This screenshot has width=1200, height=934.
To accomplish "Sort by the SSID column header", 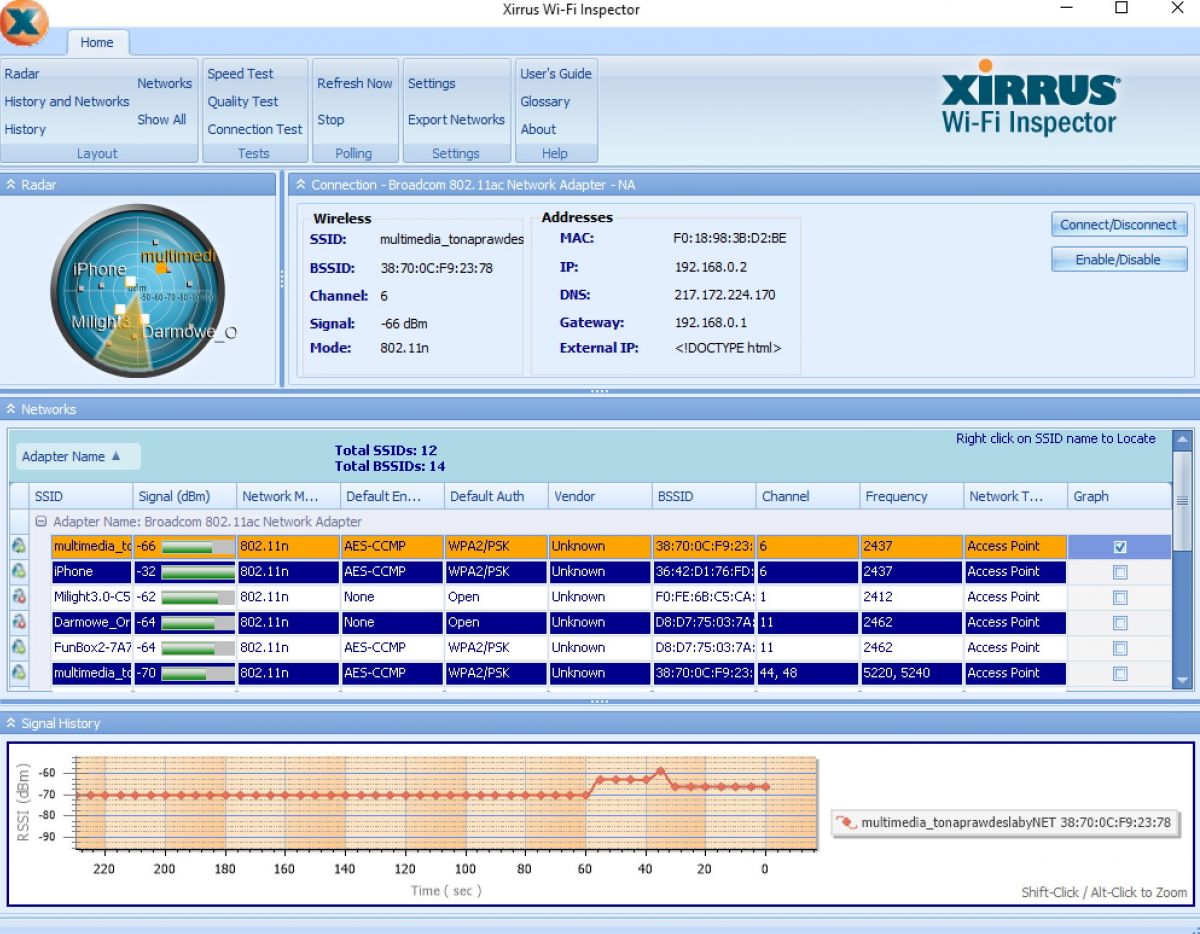I will [82, 496].
